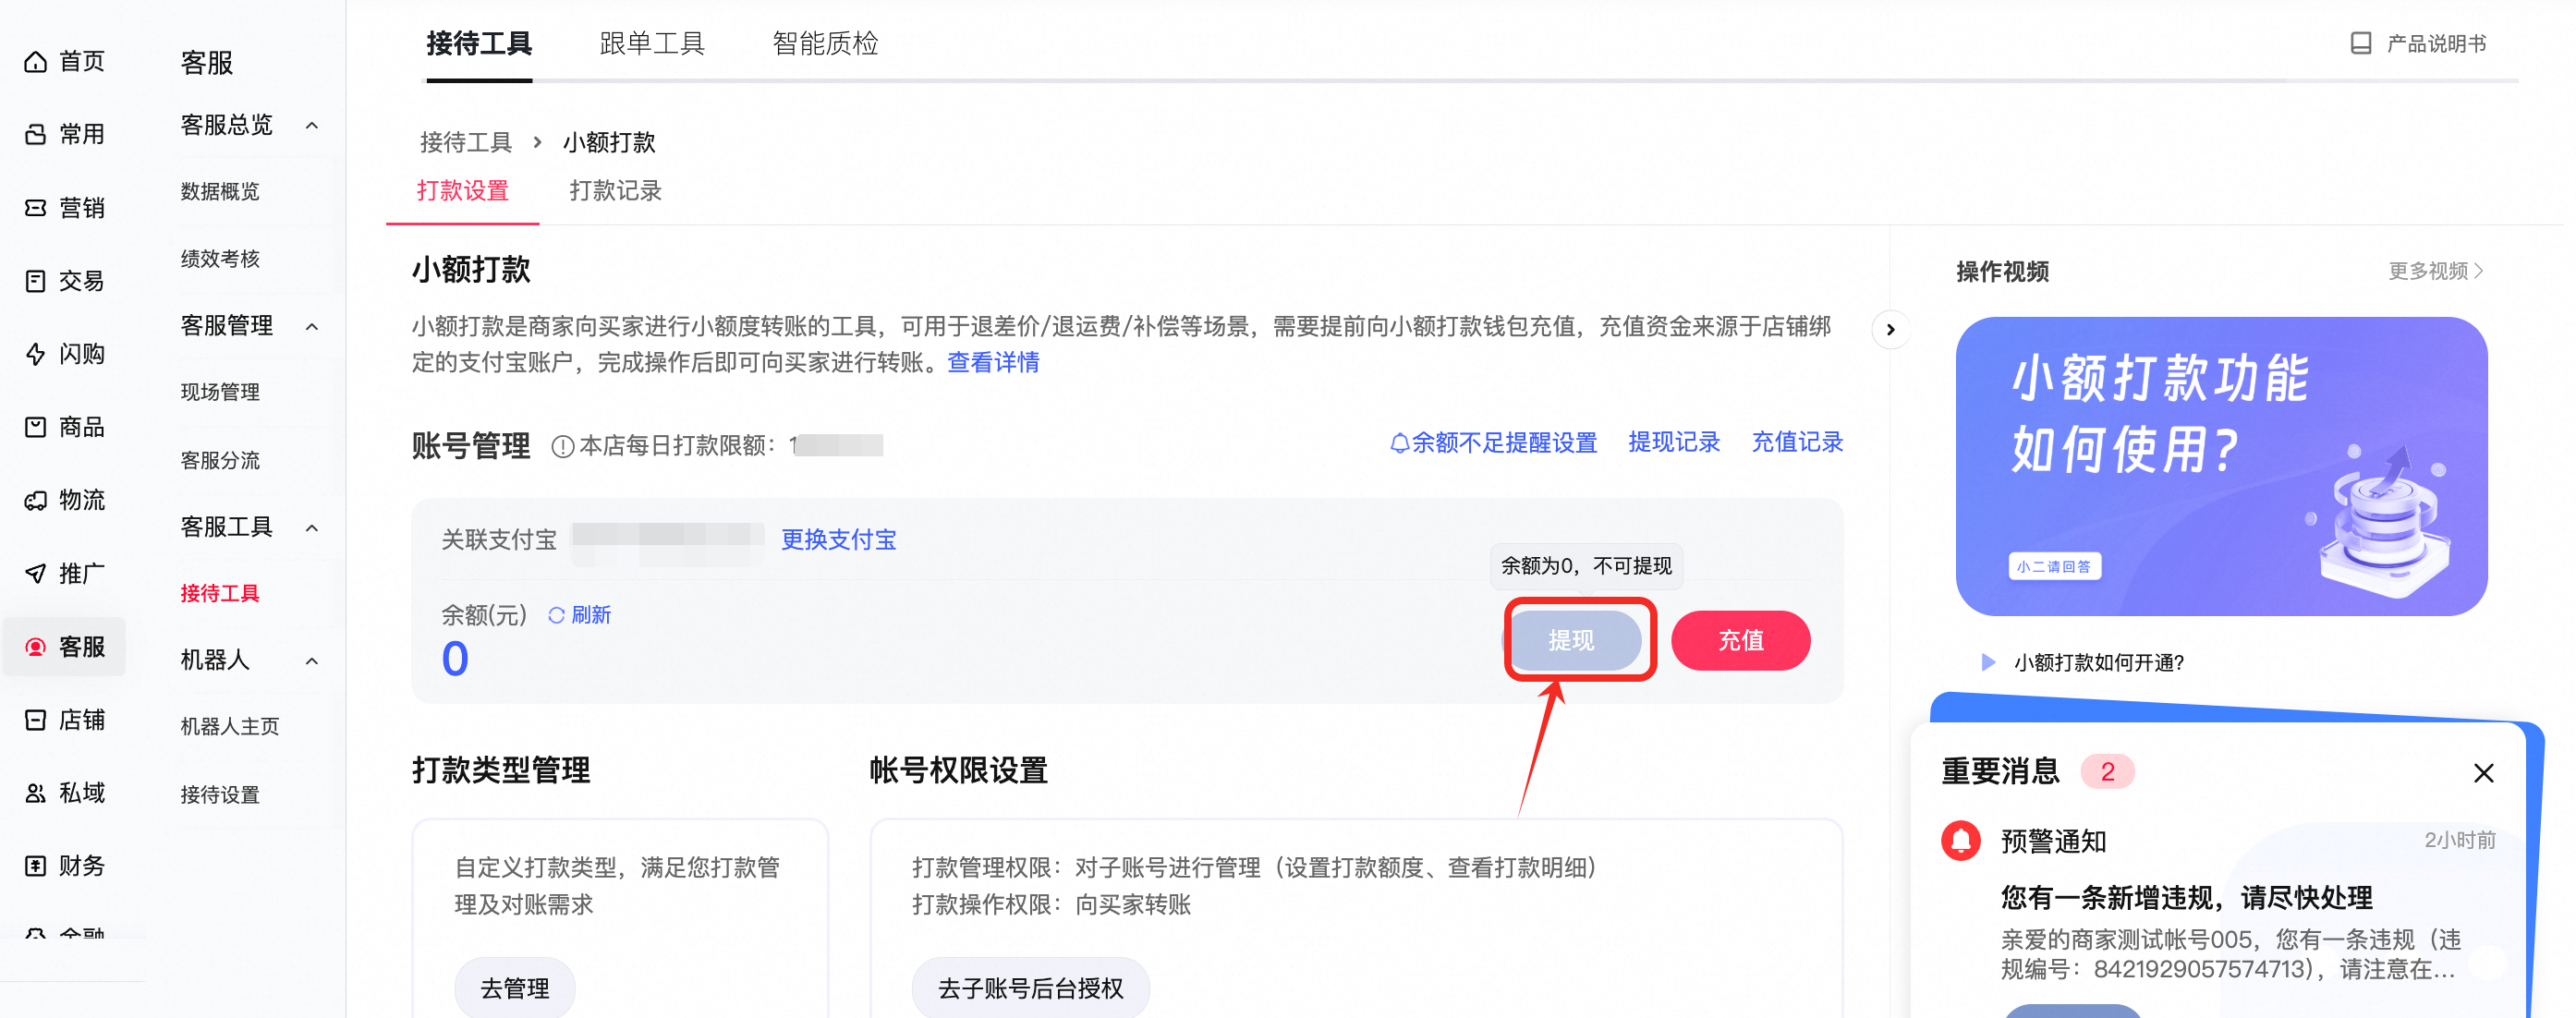Open 接待设置 menu item

220,795
